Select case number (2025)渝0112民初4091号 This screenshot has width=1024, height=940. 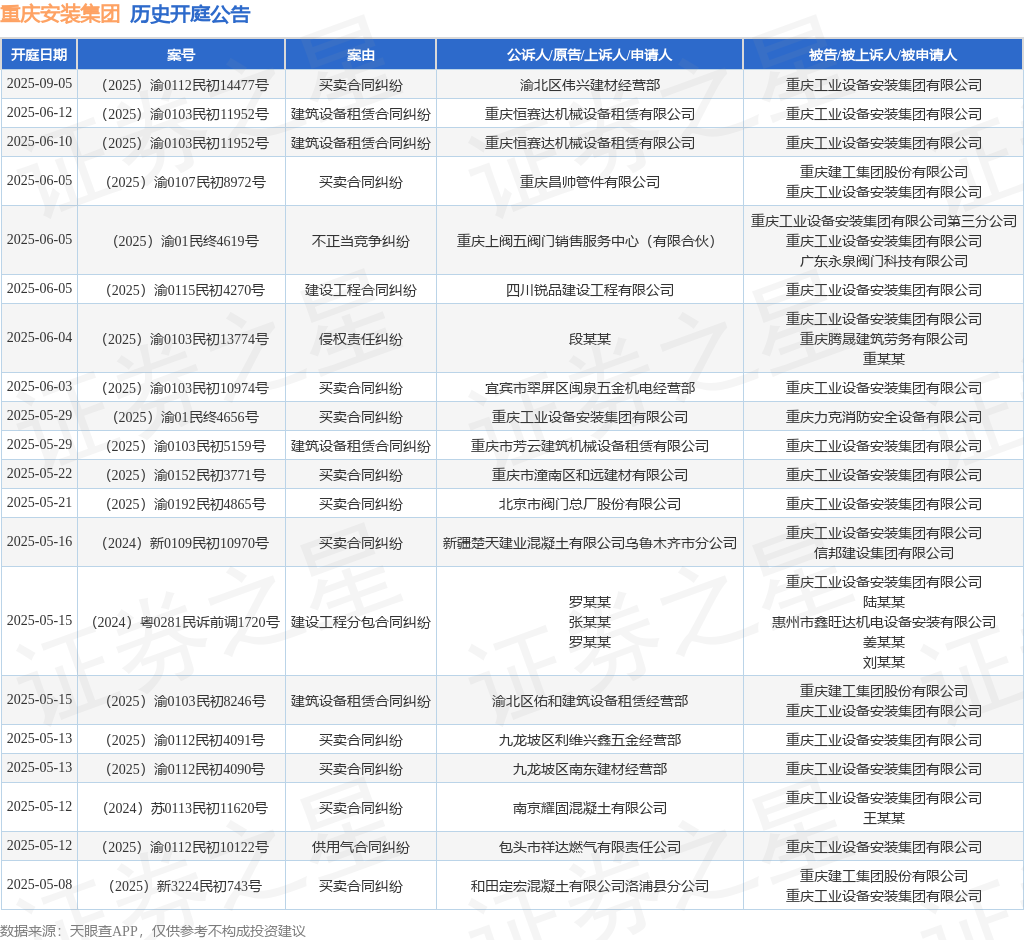pyautogui.click(x=185, y=739)
